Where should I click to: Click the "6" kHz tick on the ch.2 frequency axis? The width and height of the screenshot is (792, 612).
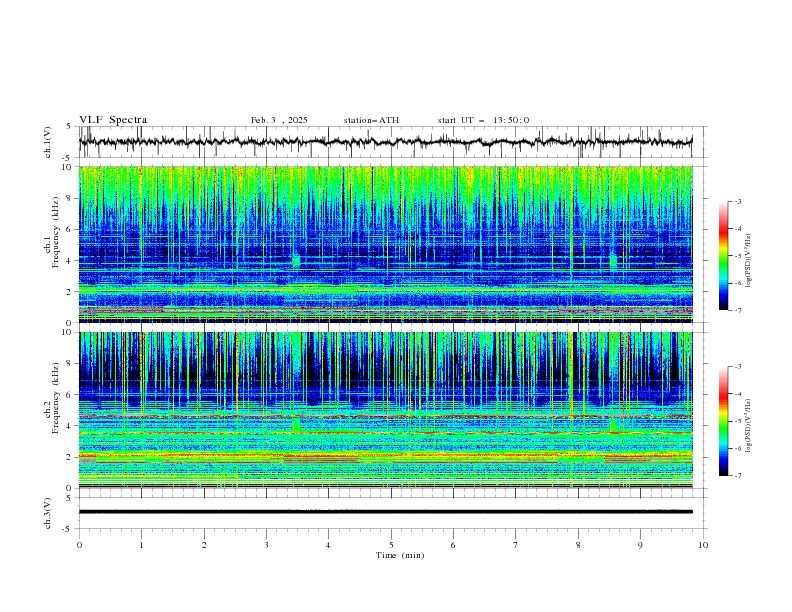point(70,395)
